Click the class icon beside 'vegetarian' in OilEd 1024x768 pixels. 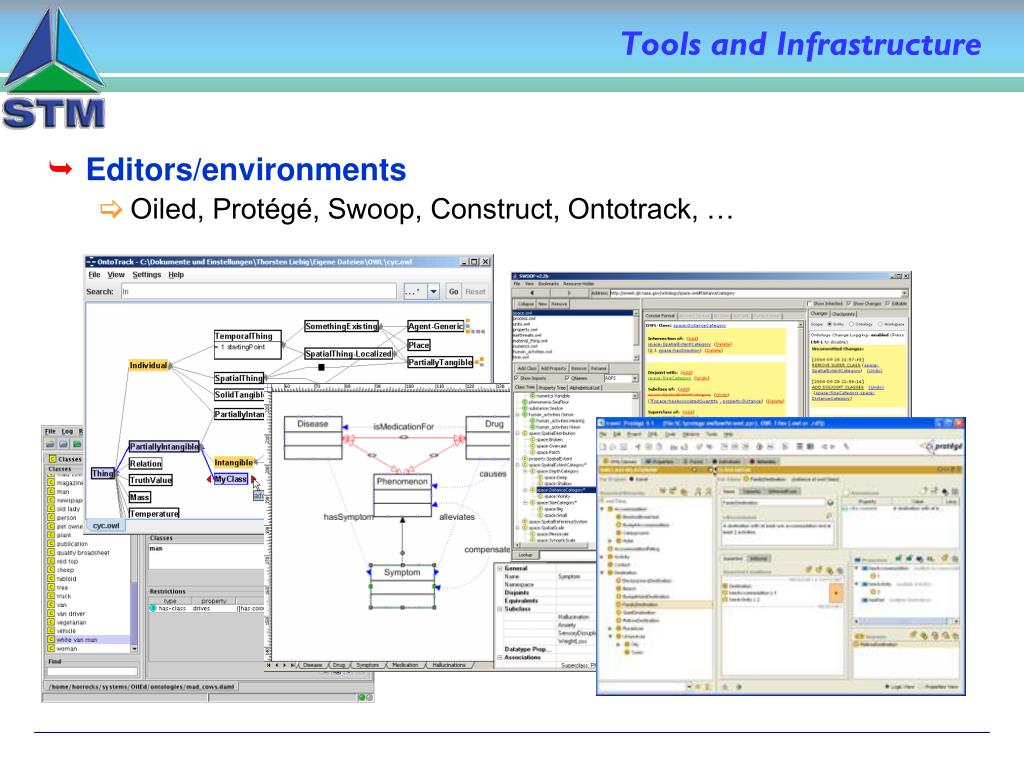51,622
